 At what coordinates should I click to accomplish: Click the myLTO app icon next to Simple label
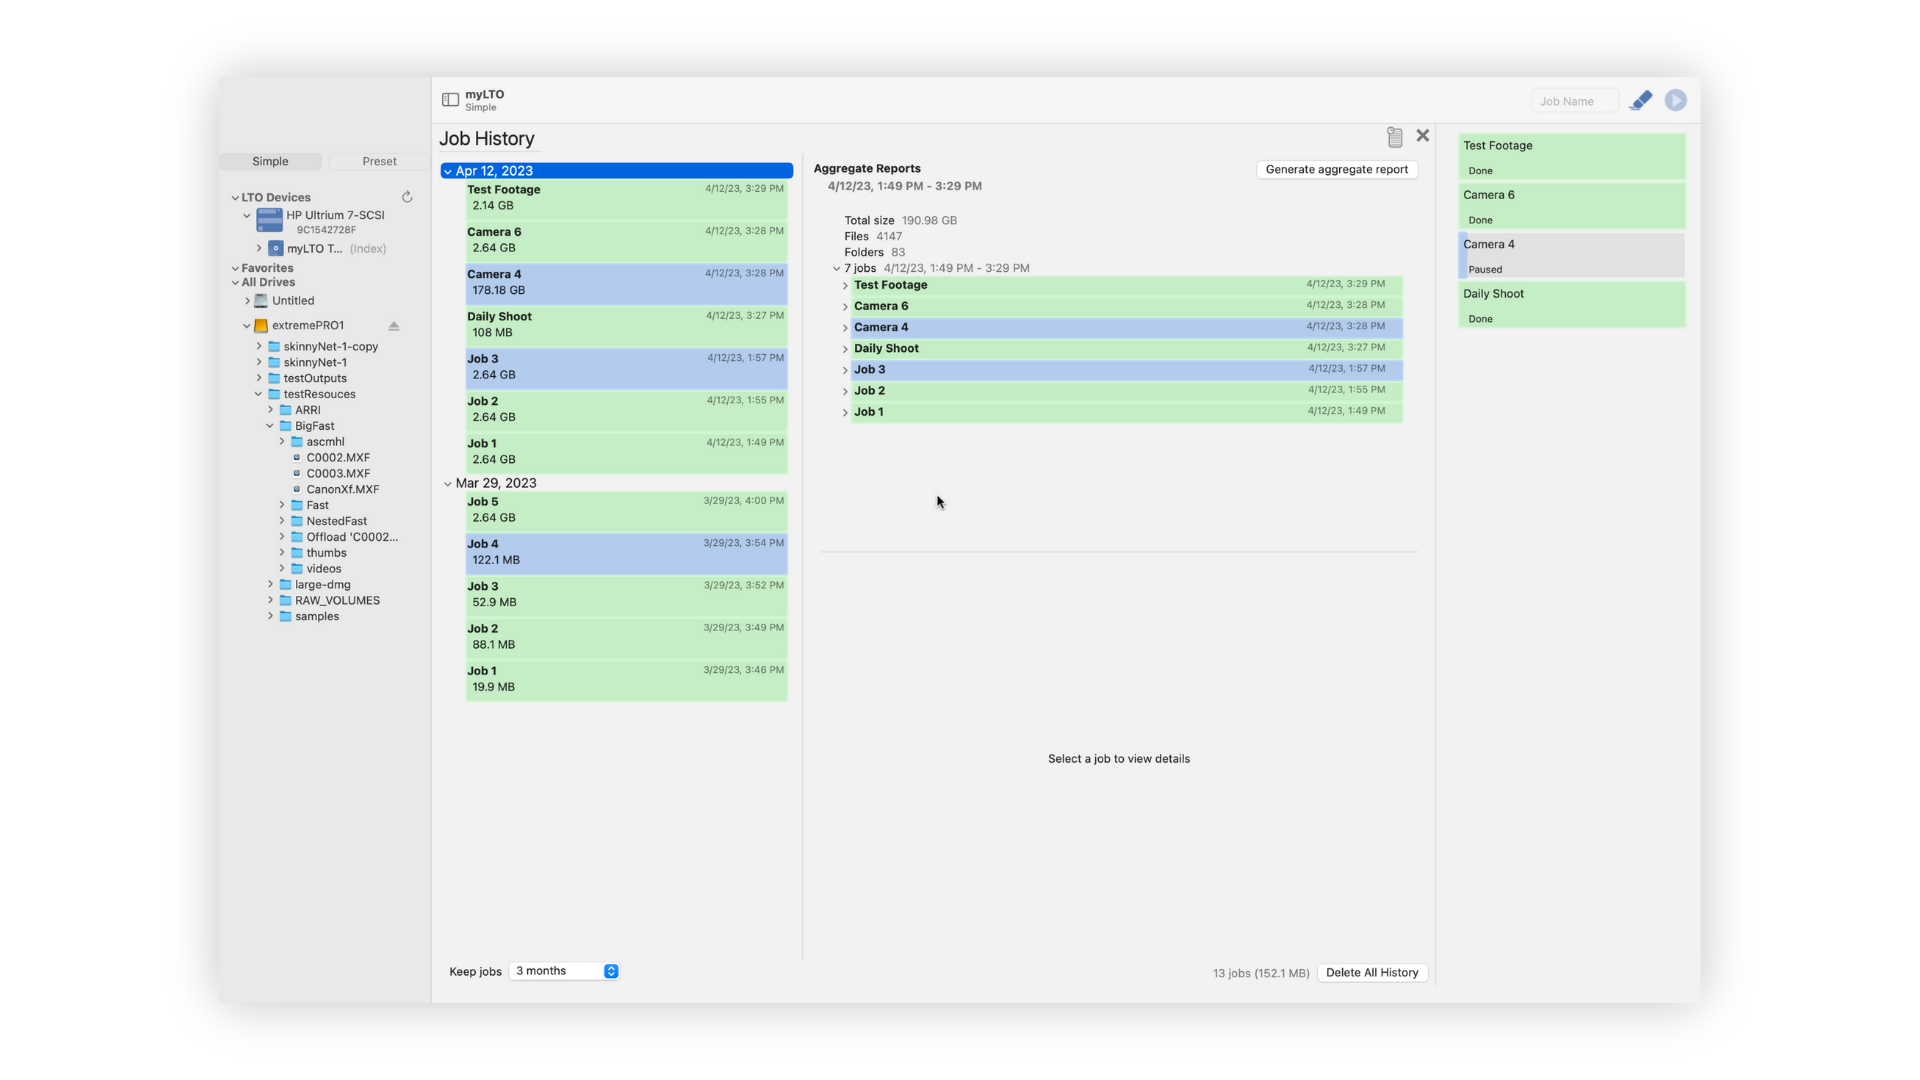(449, 99)
